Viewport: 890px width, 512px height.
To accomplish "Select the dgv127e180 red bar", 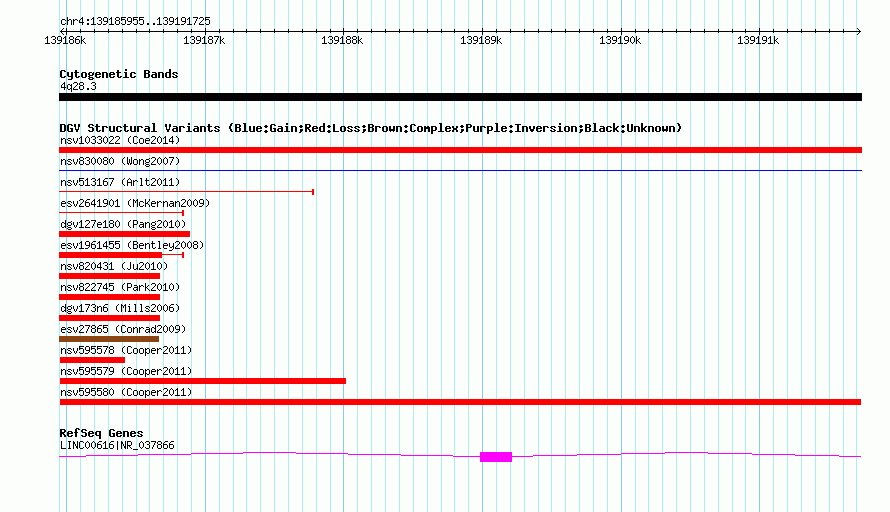I will click(124, 234).
